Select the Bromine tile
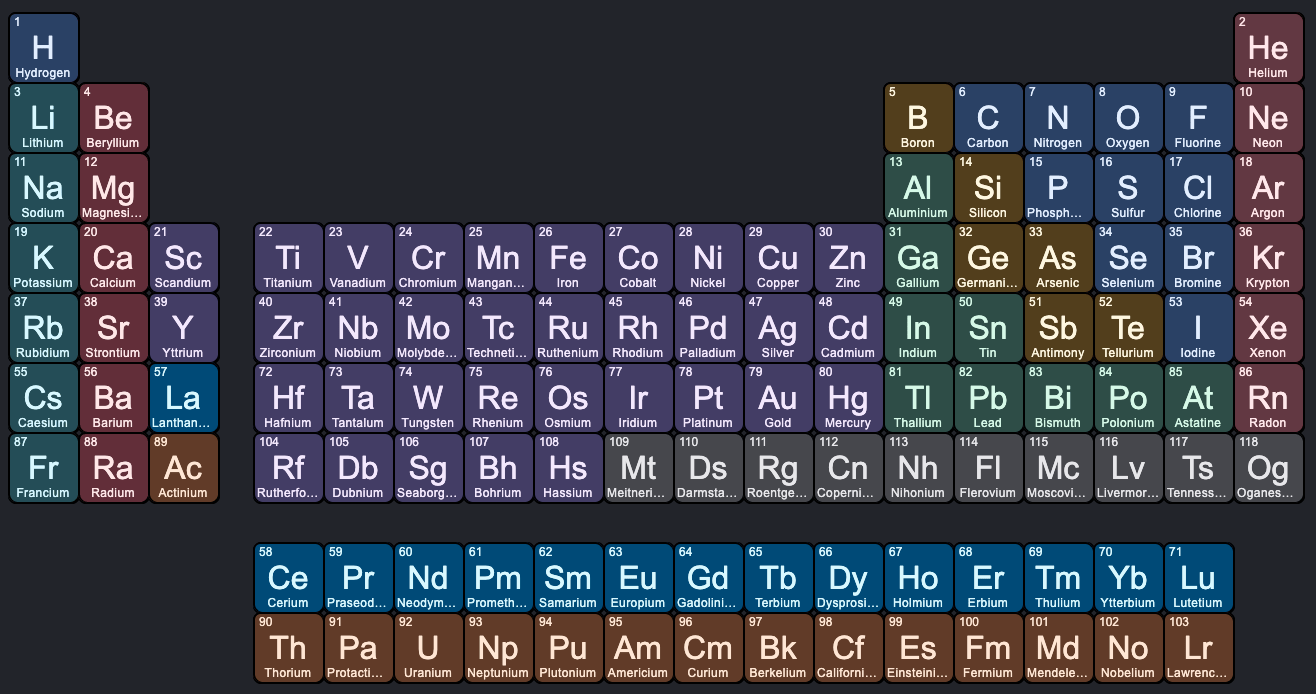The width and height of the screenshot is (1316, 694). click(1198, 258)
